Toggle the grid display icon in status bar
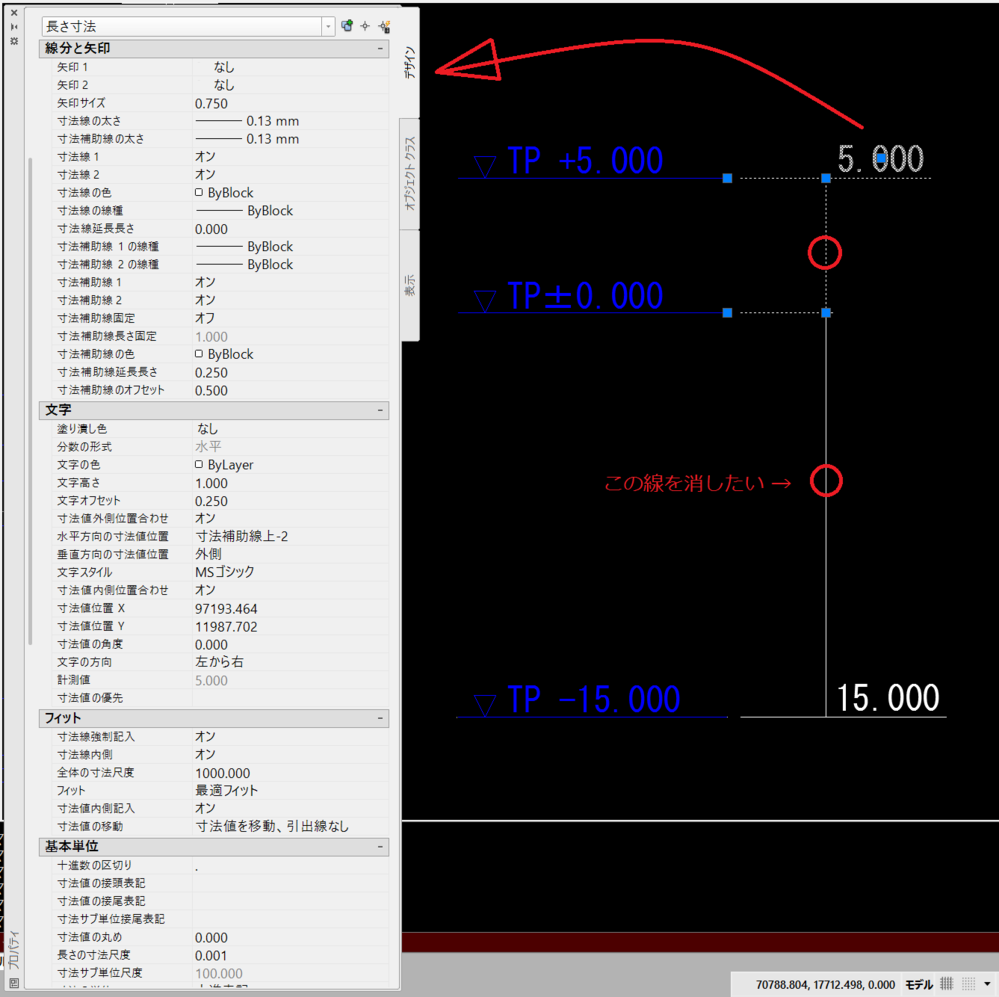The width and height of the screenshot is (999, 997). (947, 984)
